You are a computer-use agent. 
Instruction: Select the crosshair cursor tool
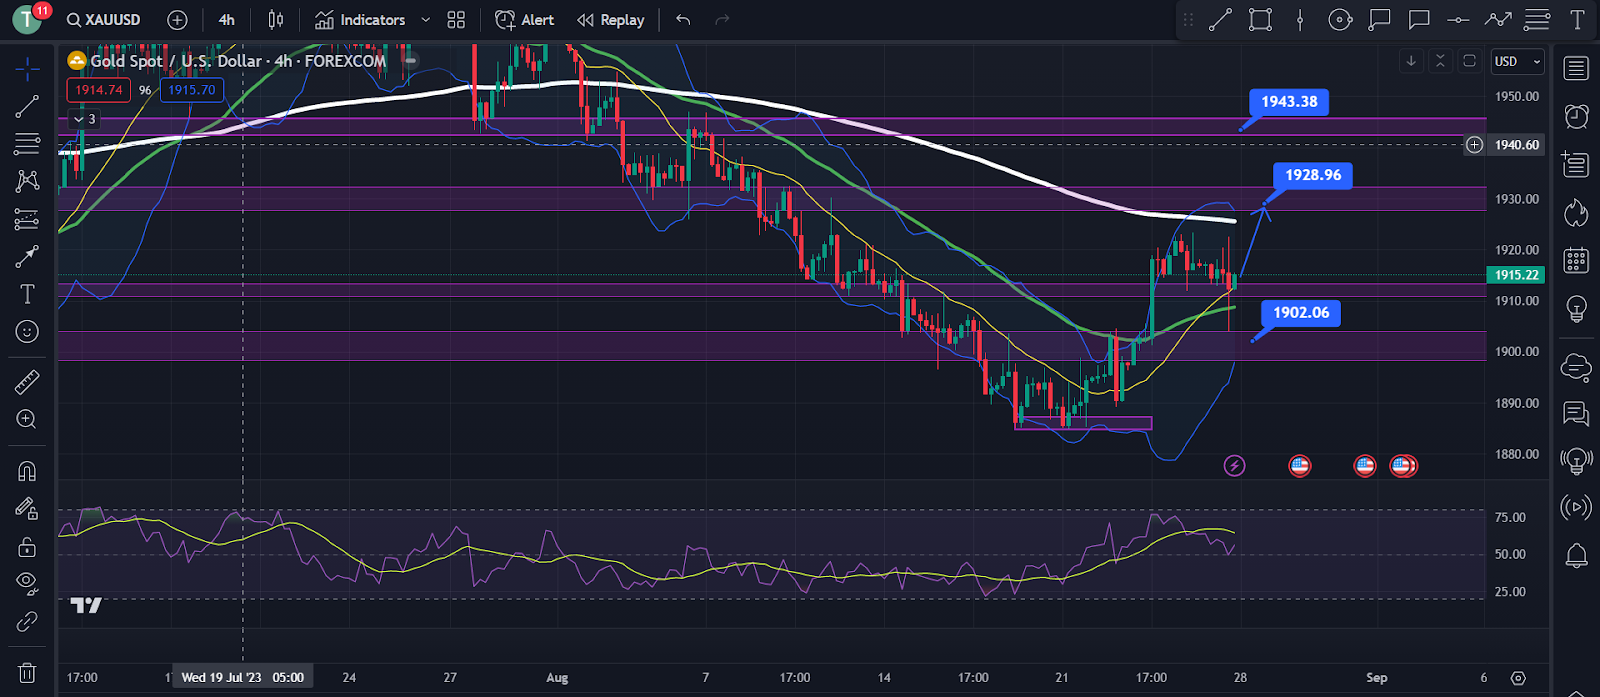pos(27,68)
